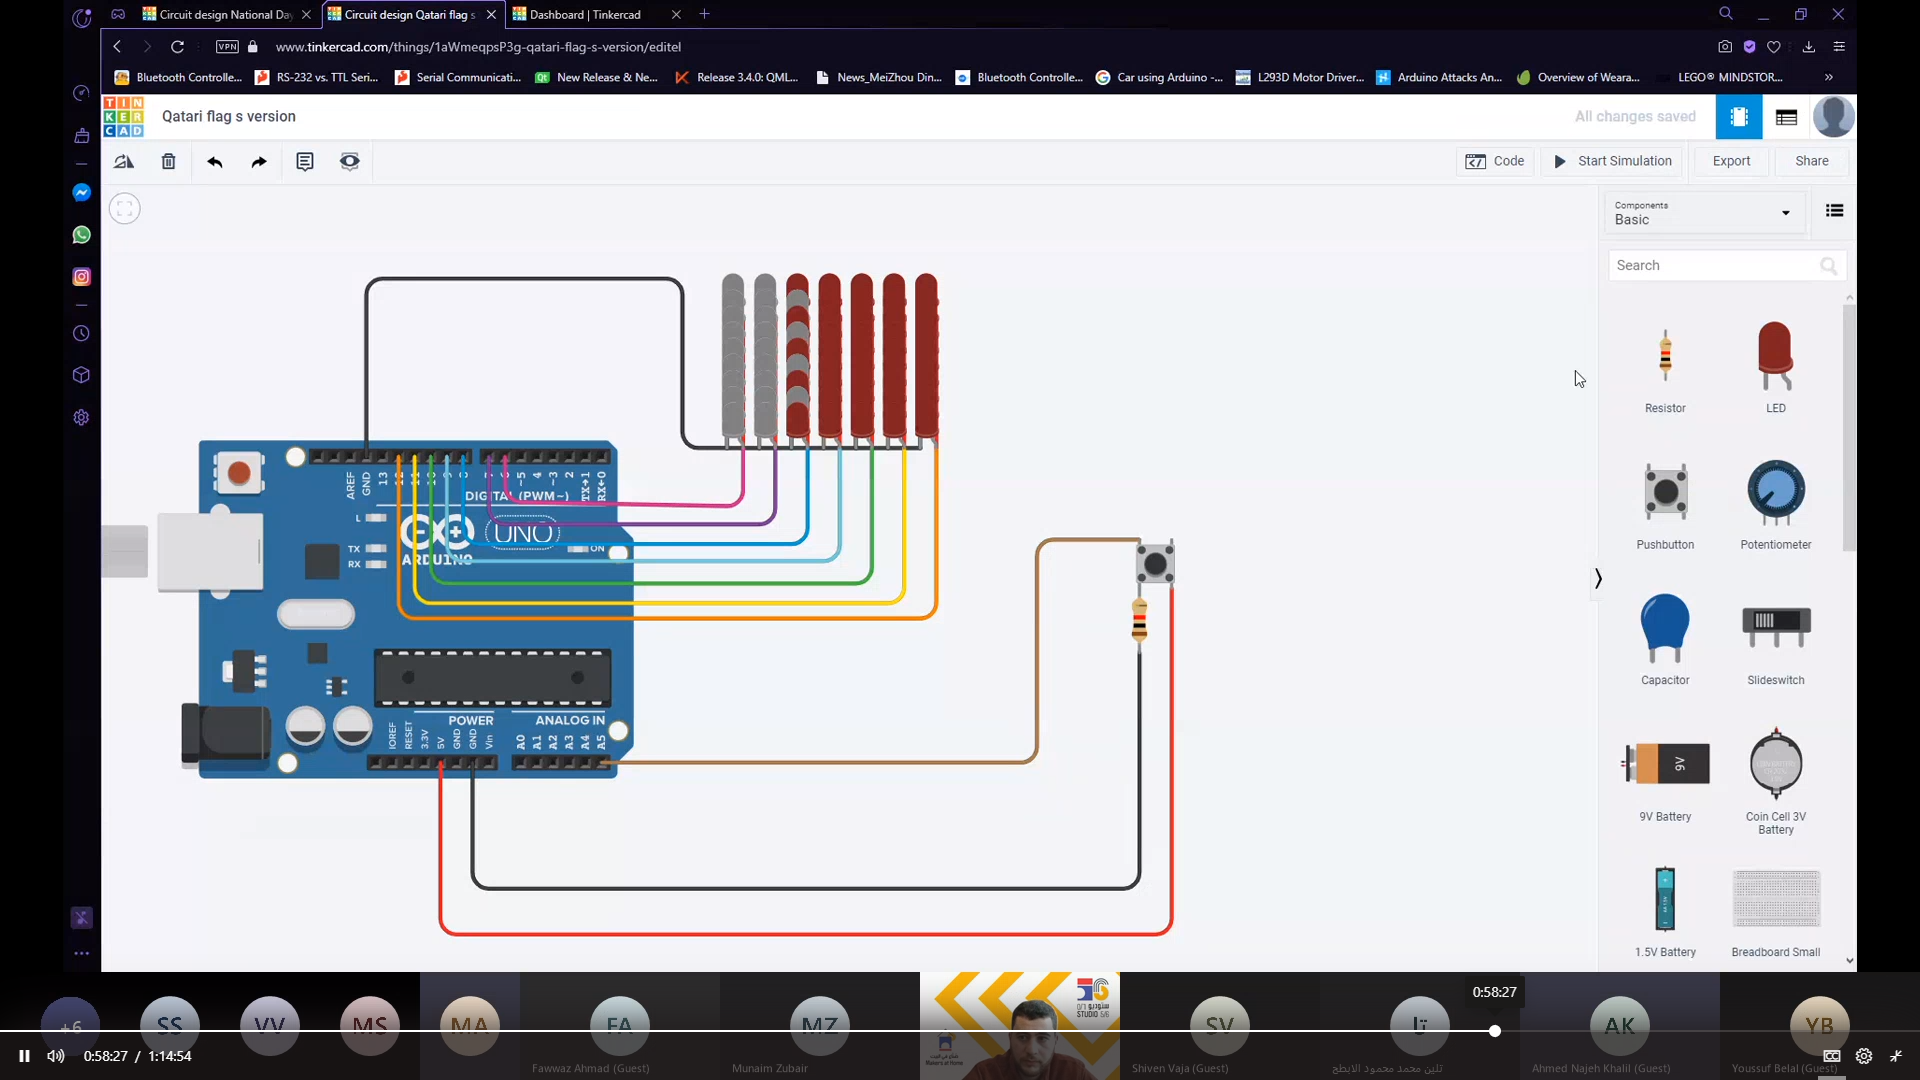The height and width of the screenshot is (1080, 1920).
Task: Undo the last action
Action: (x=214, y=161)
